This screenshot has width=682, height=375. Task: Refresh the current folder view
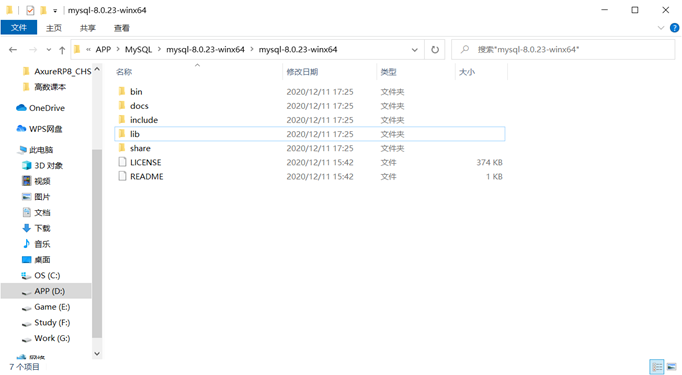(x=435, y=50)
